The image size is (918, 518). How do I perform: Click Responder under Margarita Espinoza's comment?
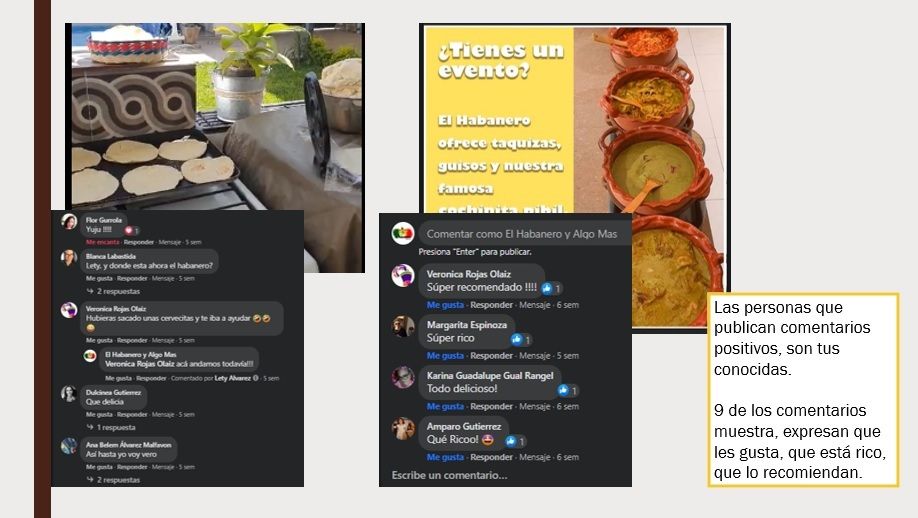pyautogui.click(x=491, y=356)
